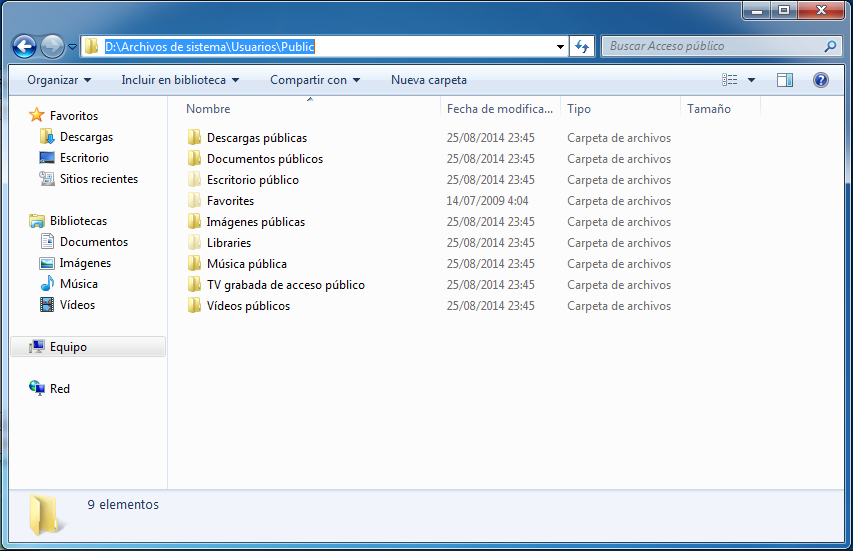
Task: Open Sitios recientes
Action: pyautogui.click(x=88, y=178)
